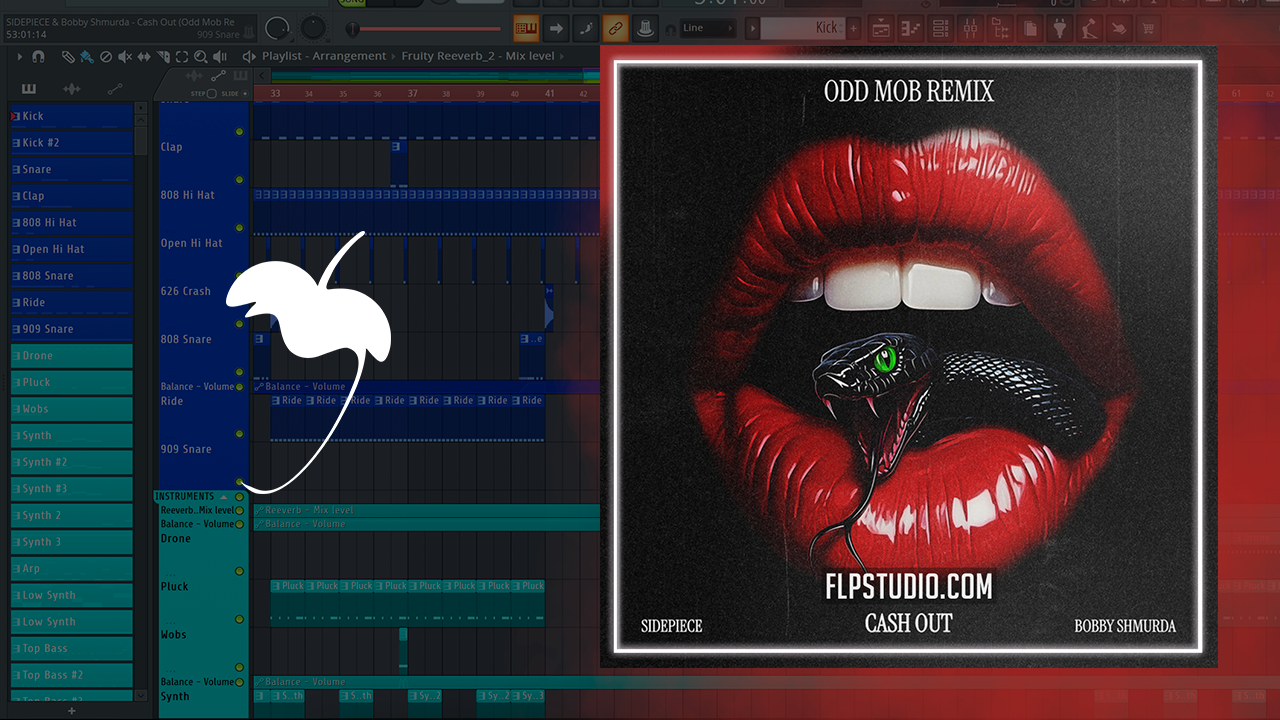Open the Plugin picker plug icon
The image size is (1280, 720).
[1061, 28]
